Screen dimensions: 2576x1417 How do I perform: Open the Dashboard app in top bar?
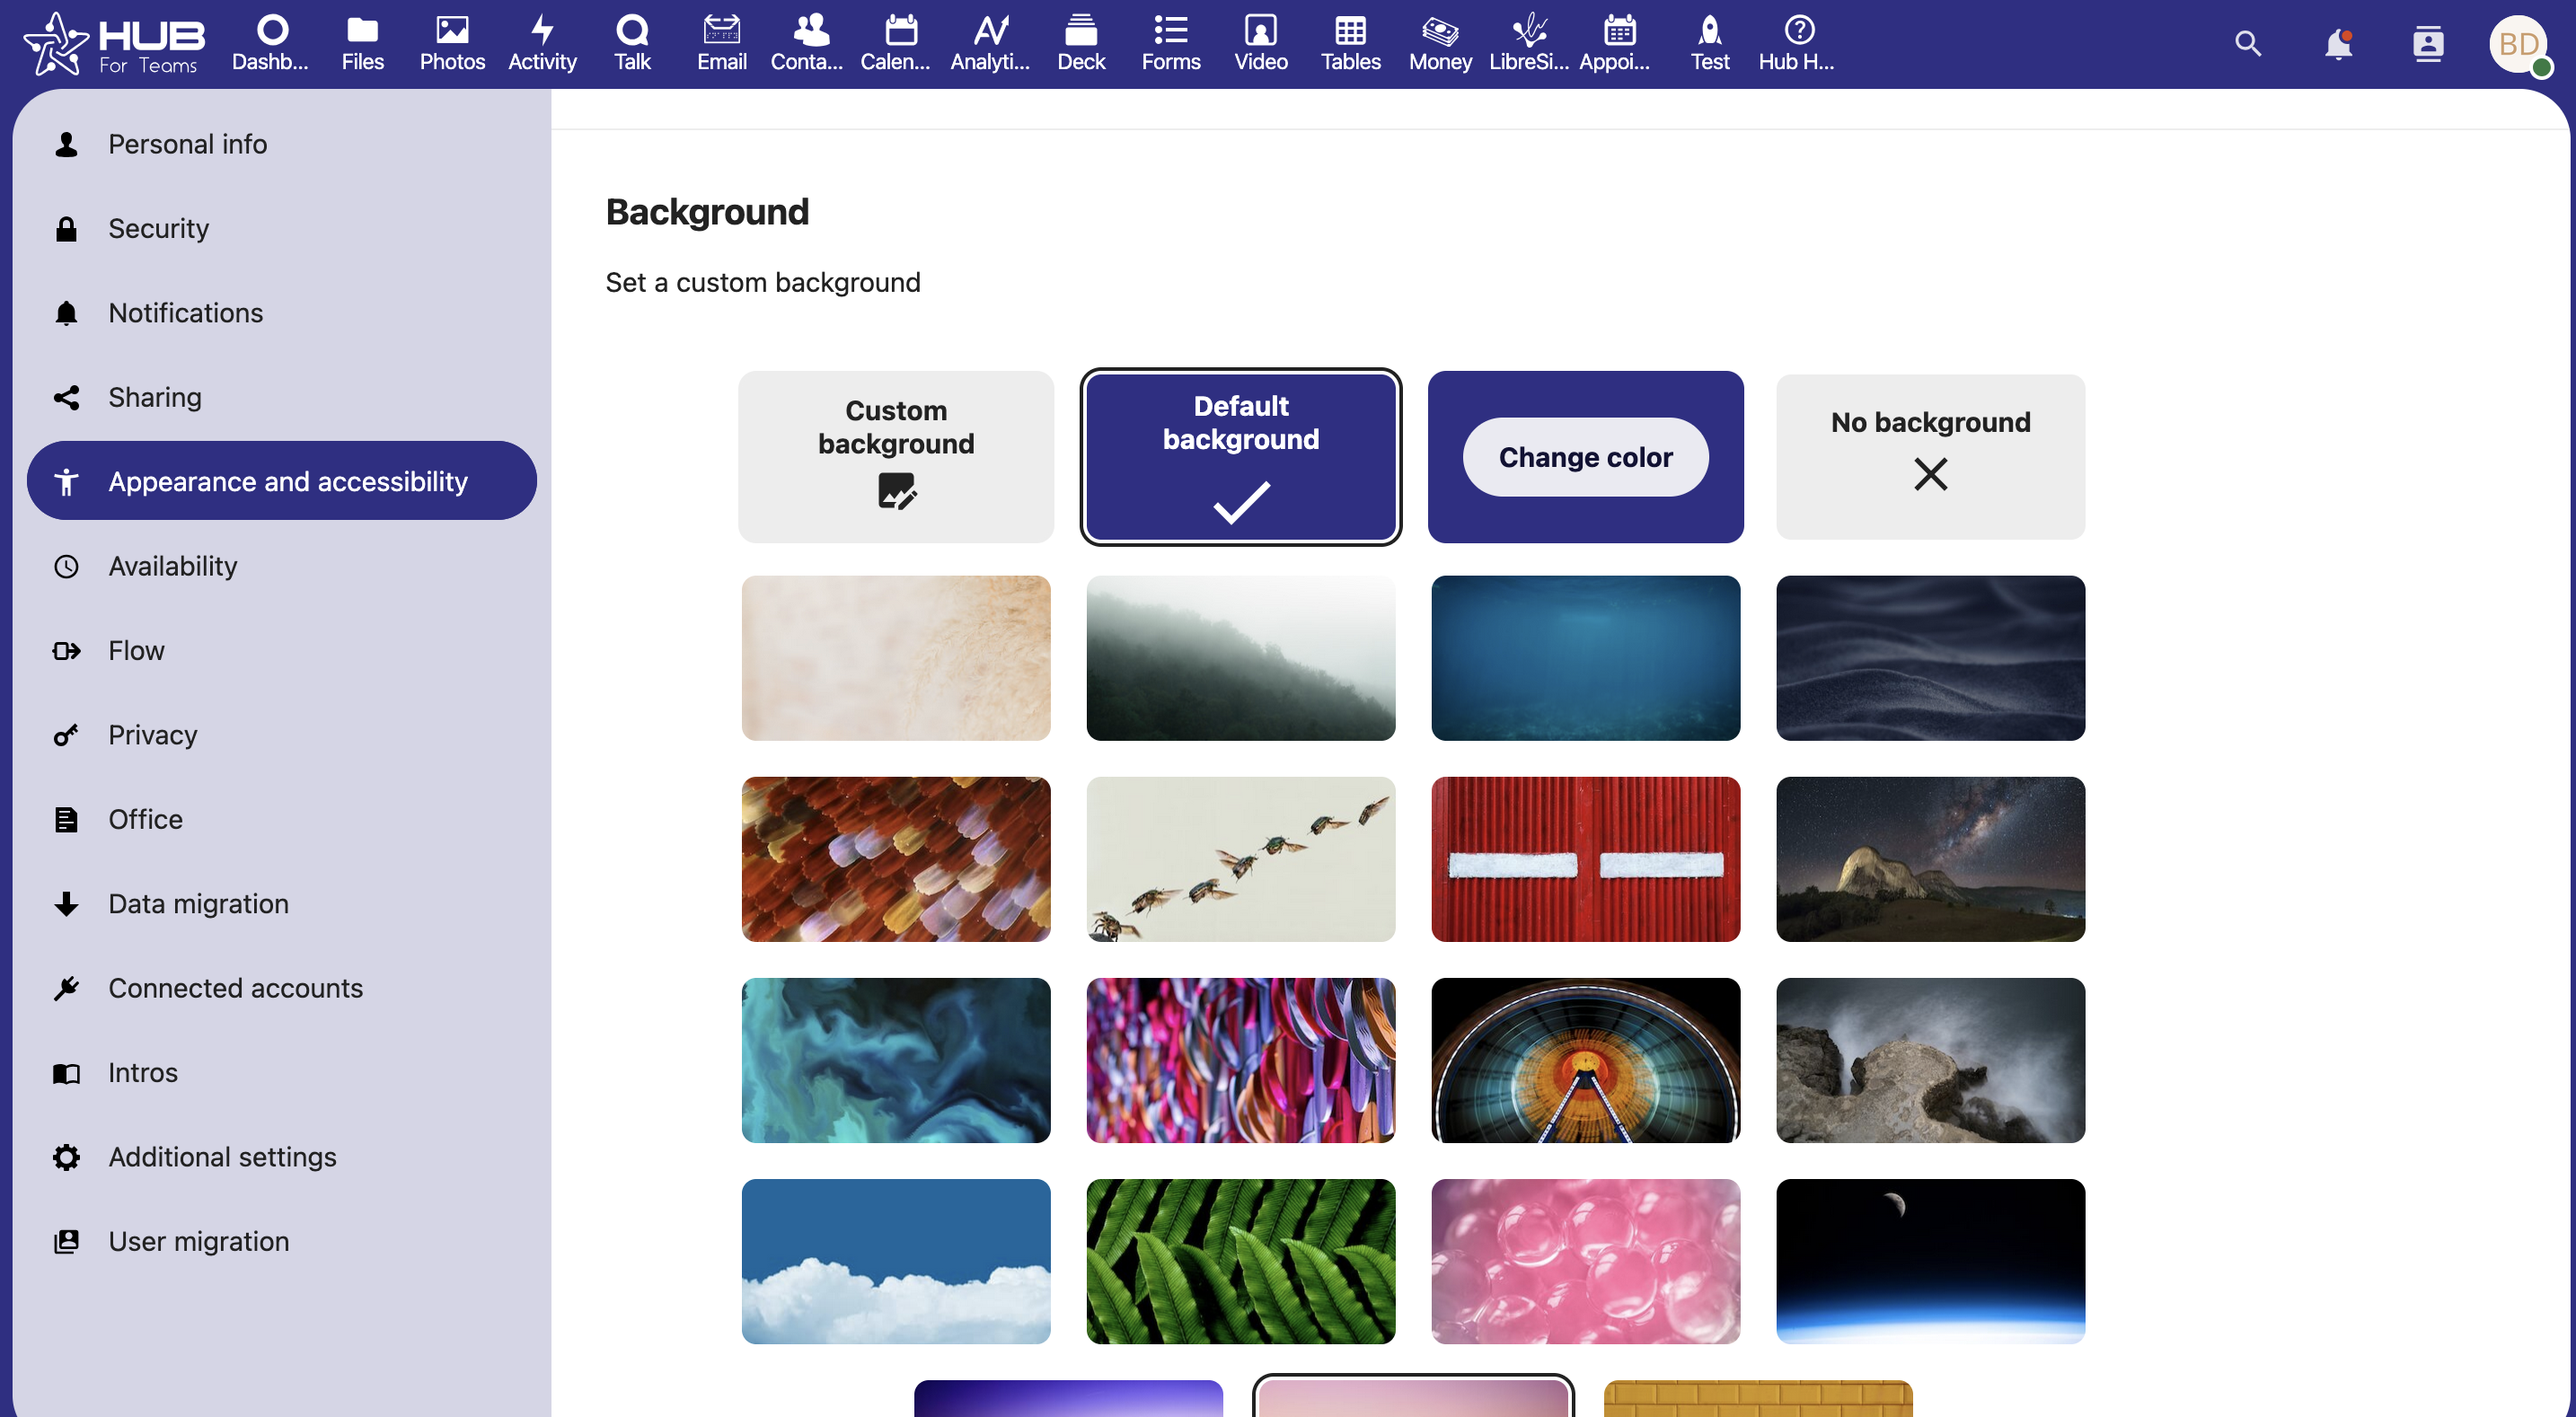pos(271,44)
